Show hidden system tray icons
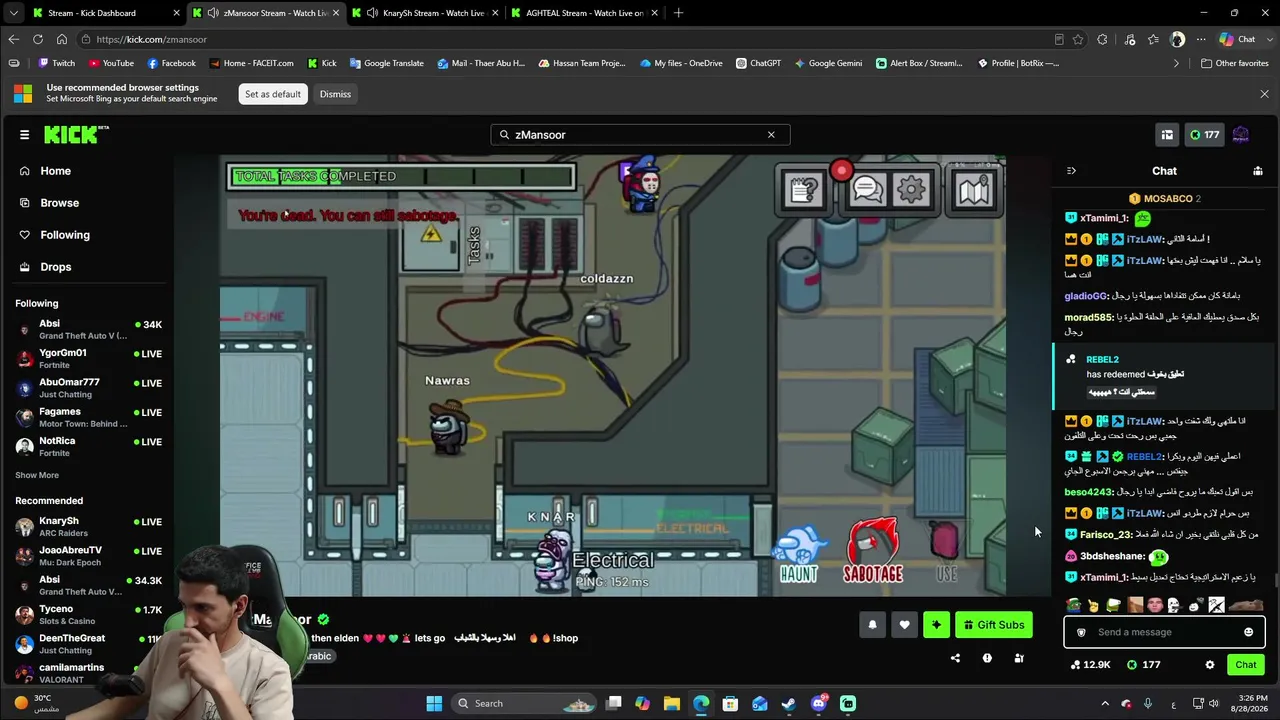 click(1104, 703)
